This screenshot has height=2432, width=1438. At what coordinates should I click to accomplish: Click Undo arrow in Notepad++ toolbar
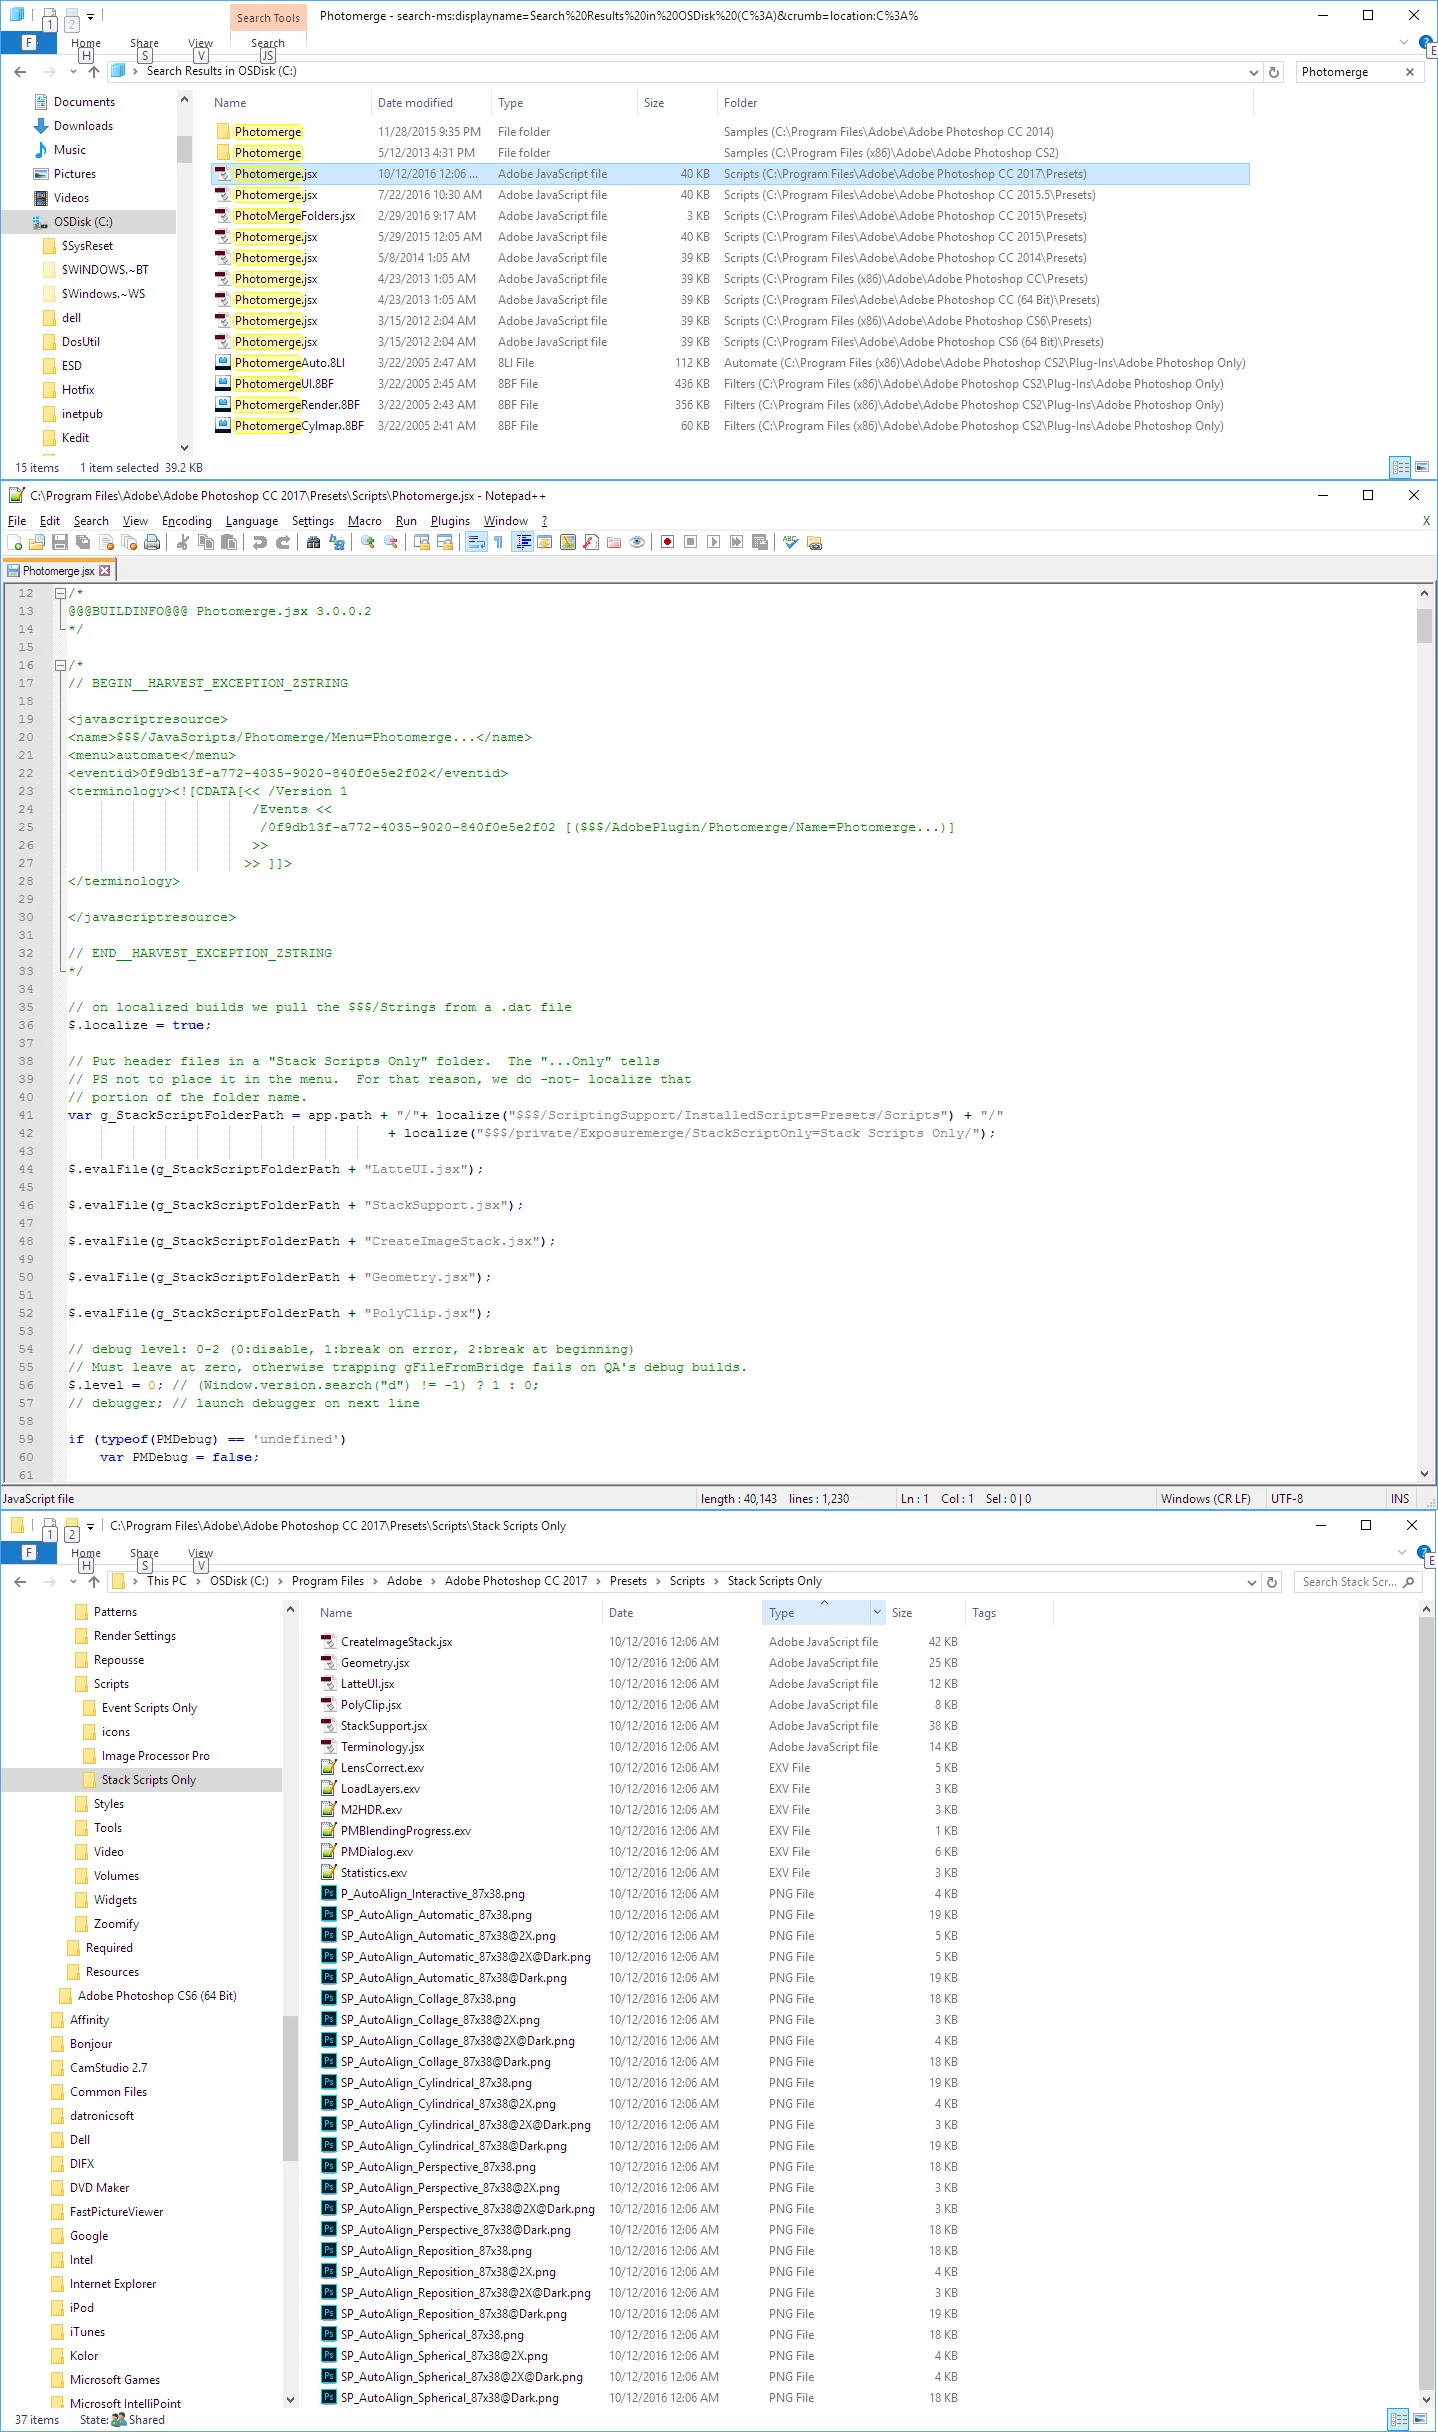coord(259,542)
